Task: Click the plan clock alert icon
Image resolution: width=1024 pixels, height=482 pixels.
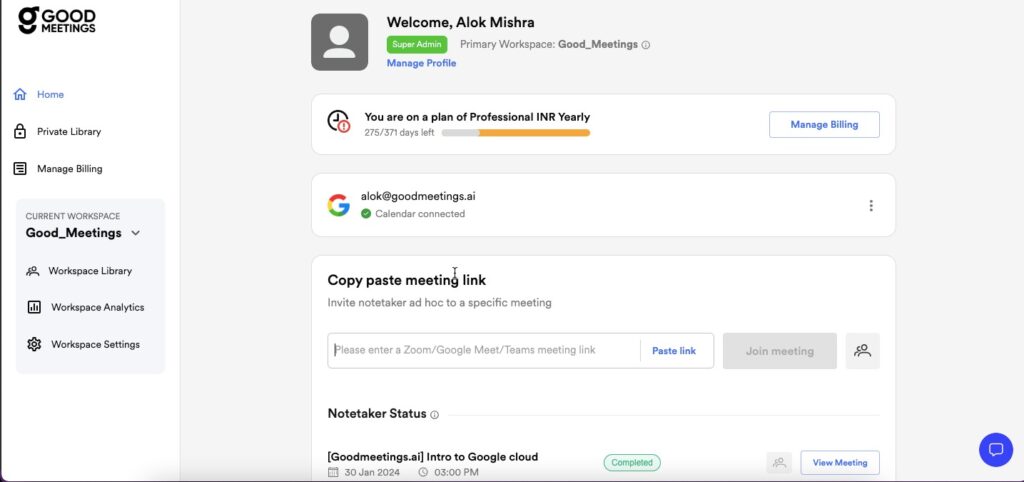Action: (339, 122)
